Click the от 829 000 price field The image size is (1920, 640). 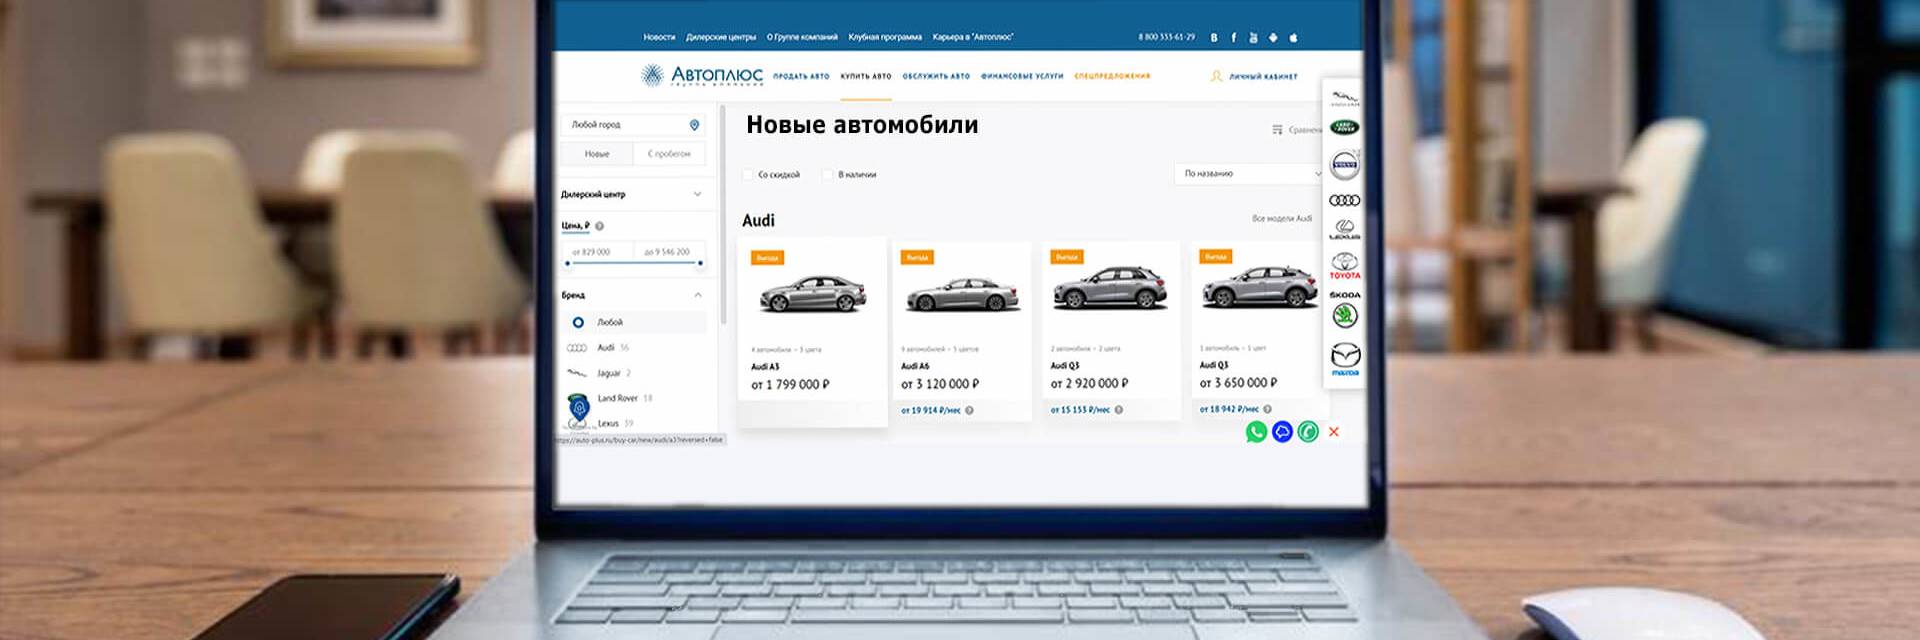point(597,252)
